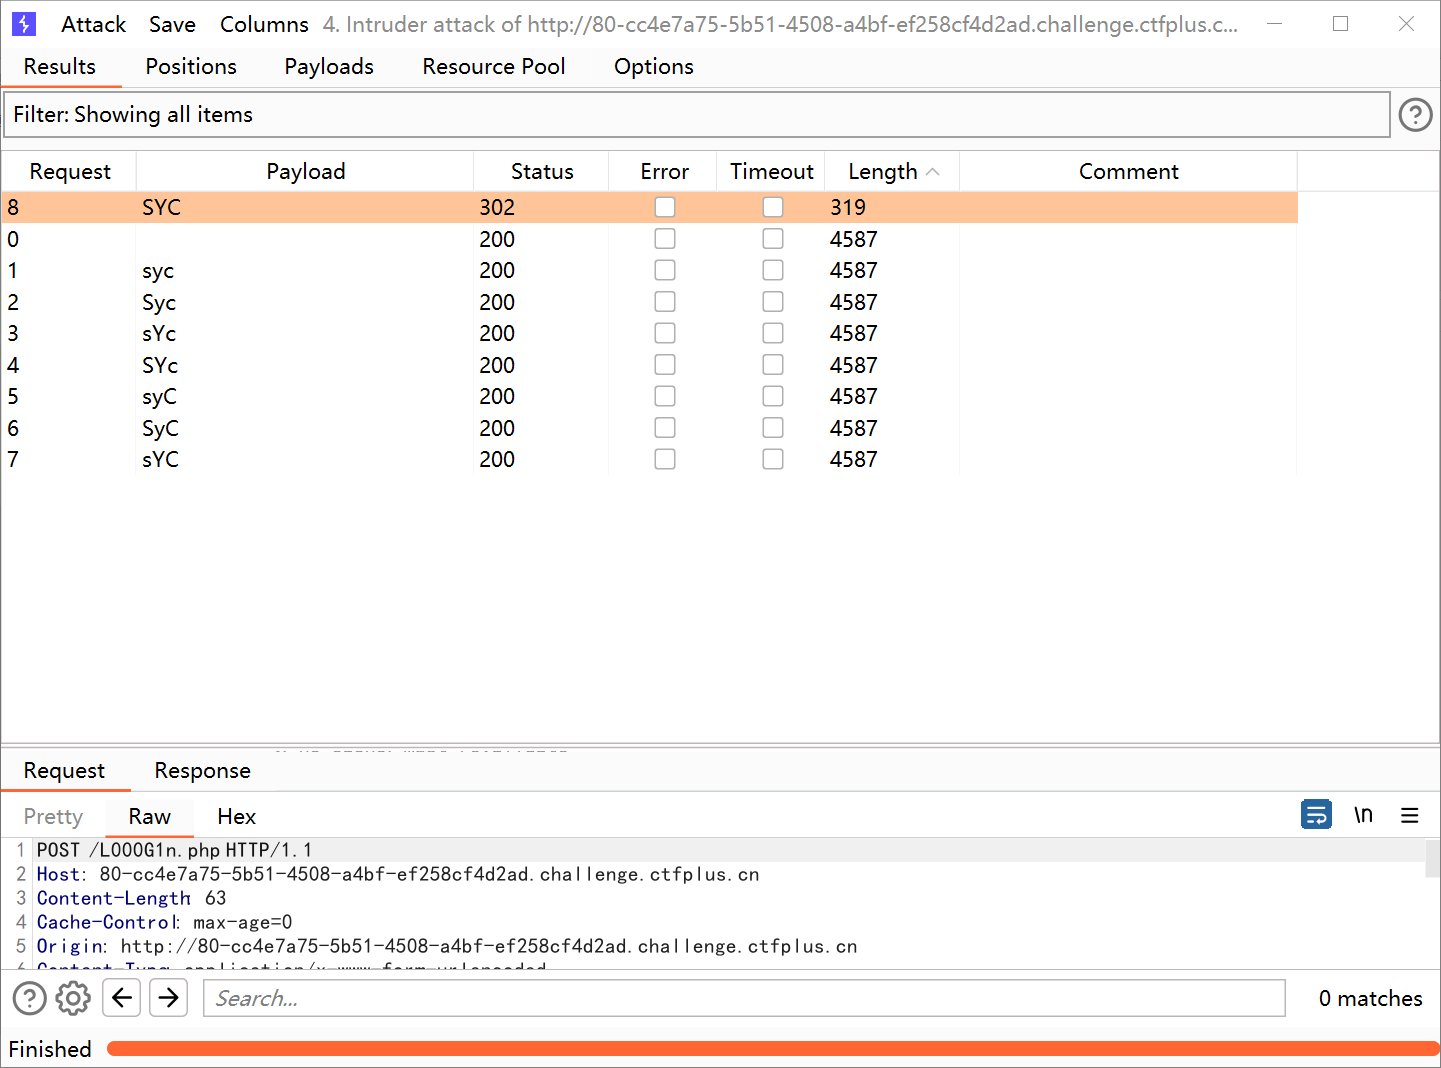Tick the Error checkbox for SYC row

(x=665, y=207)
